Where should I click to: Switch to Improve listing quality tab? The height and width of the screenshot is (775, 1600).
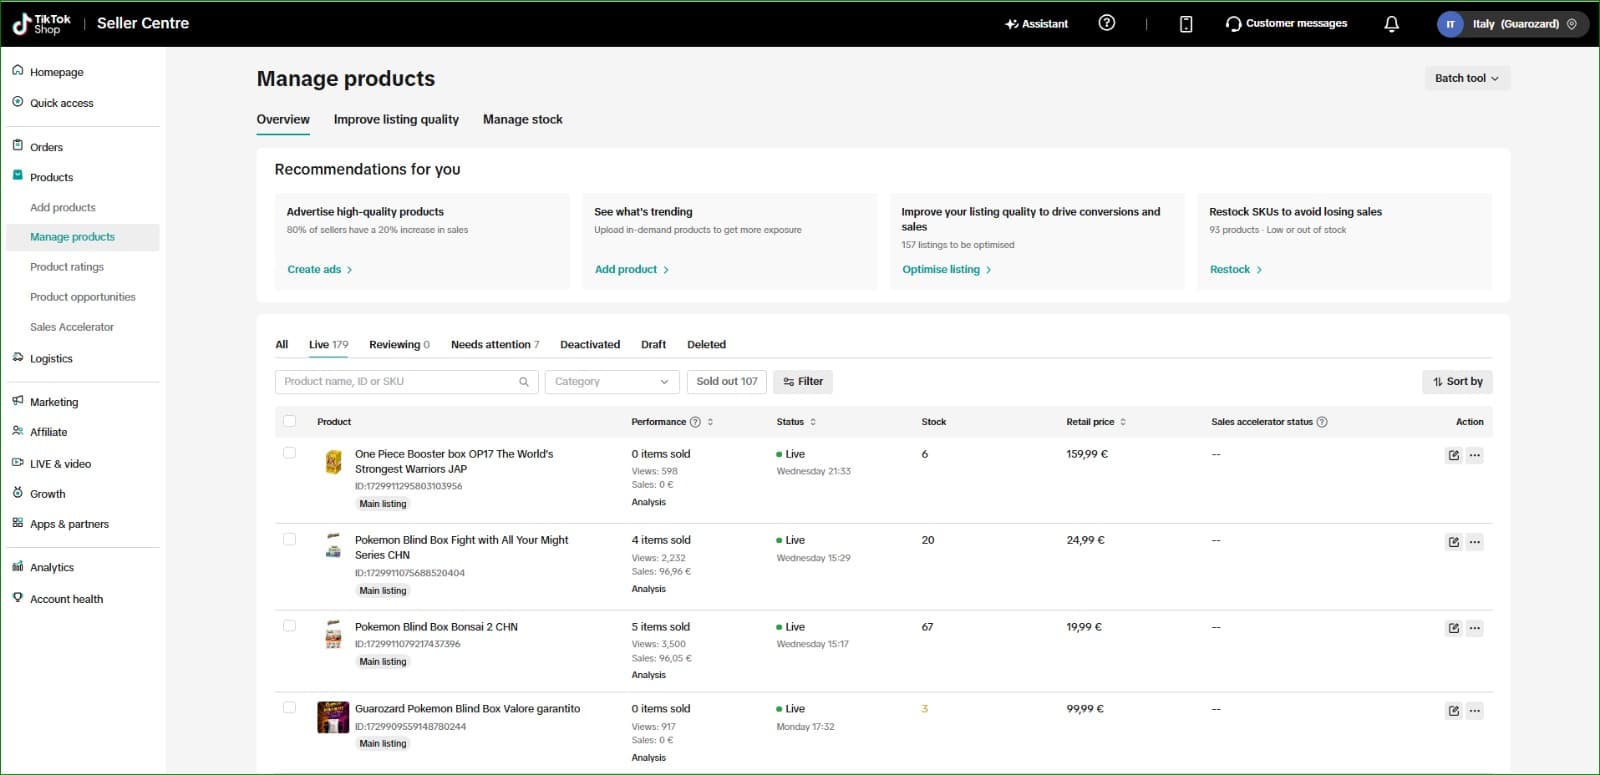pos(396,120)
